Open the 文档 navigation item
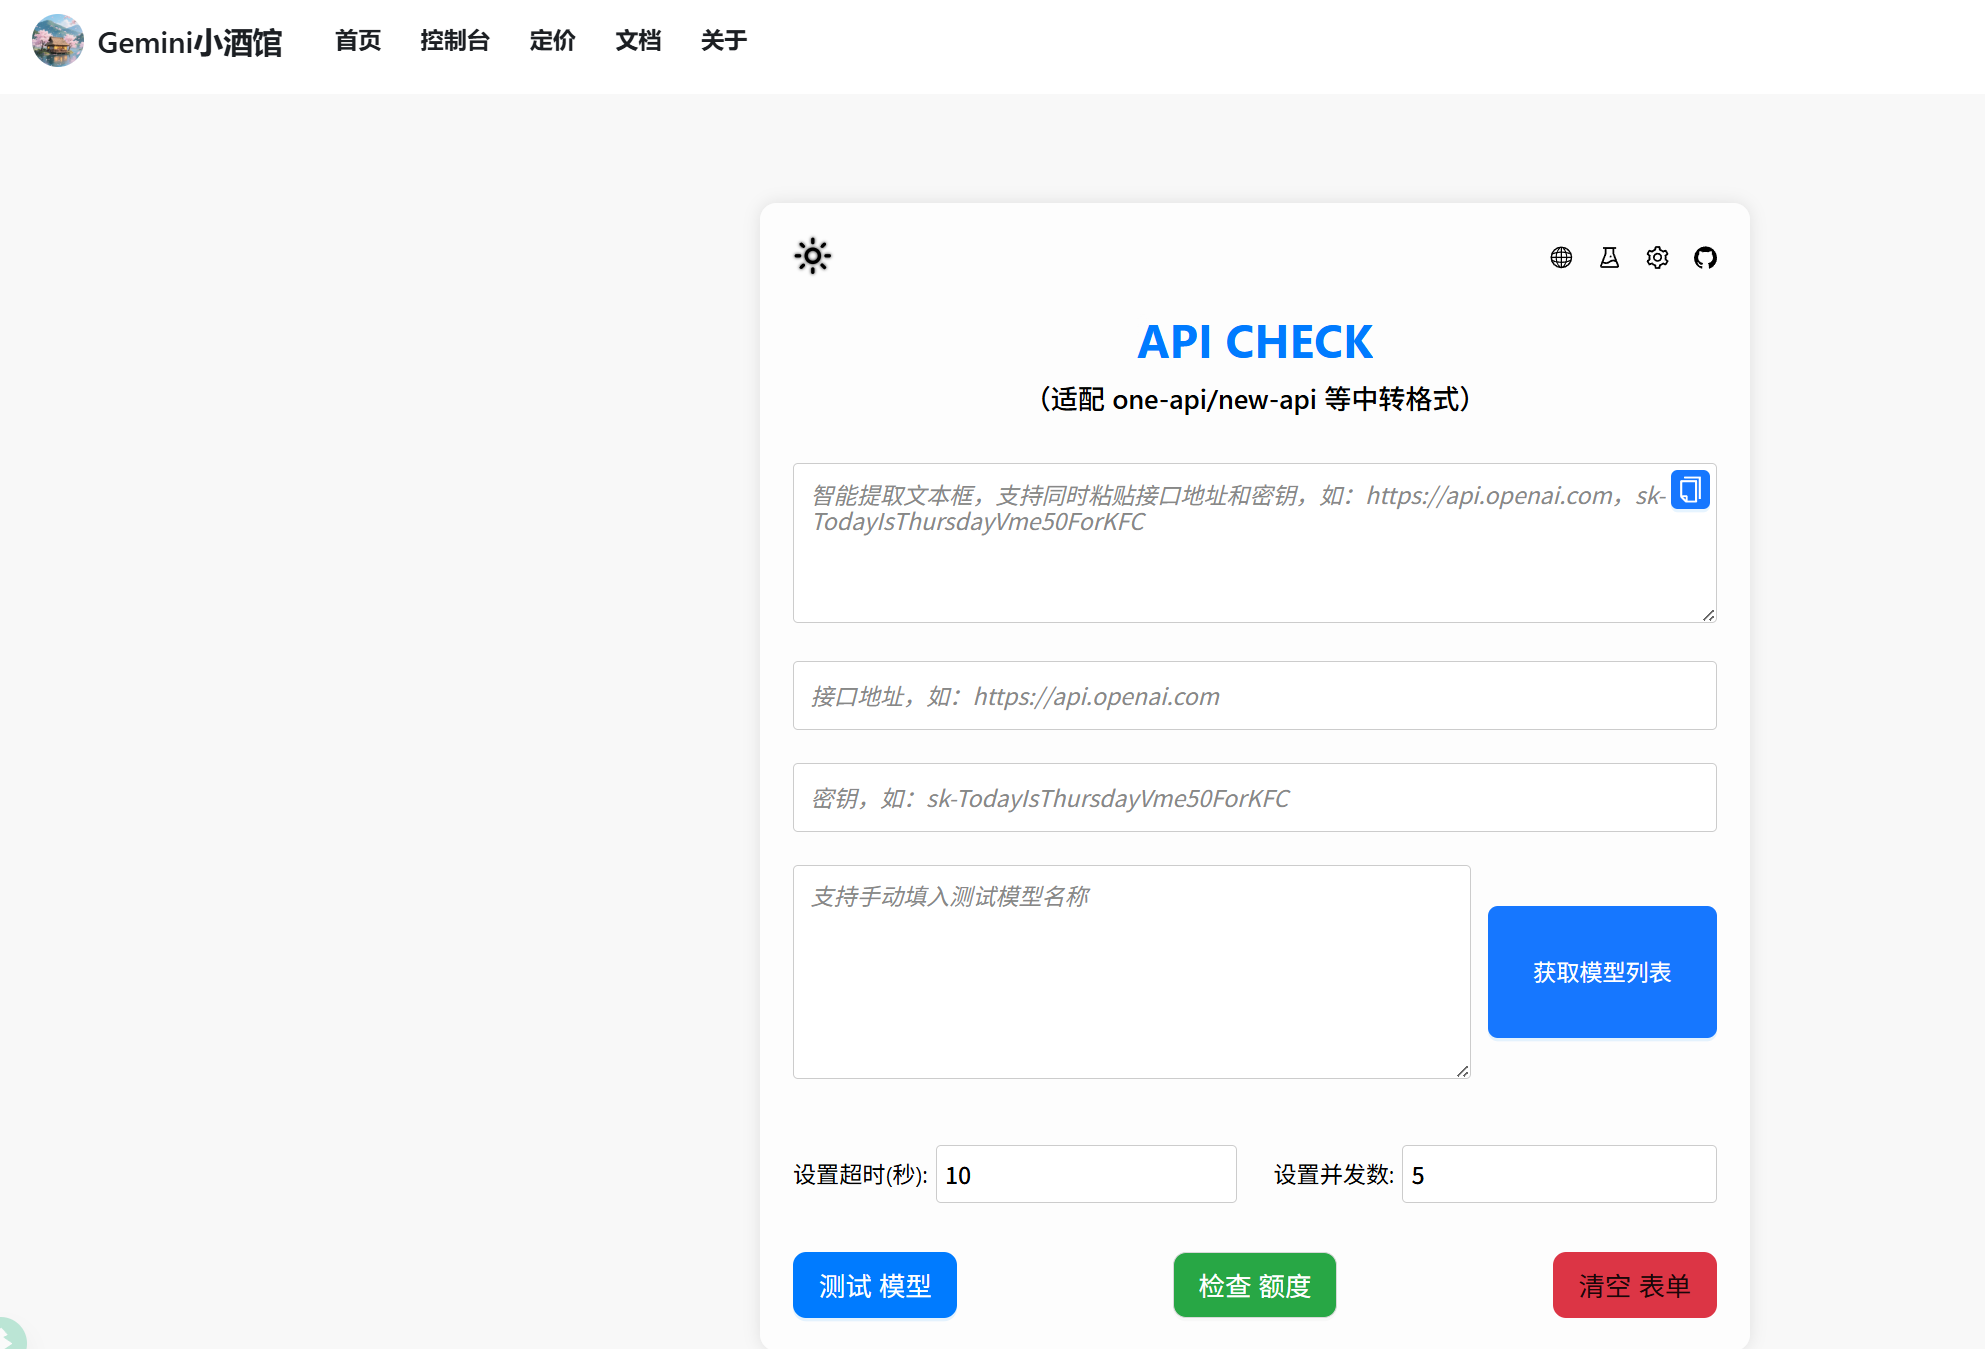The width and height of the screenshot is (1985, 1349). point(638,41)
